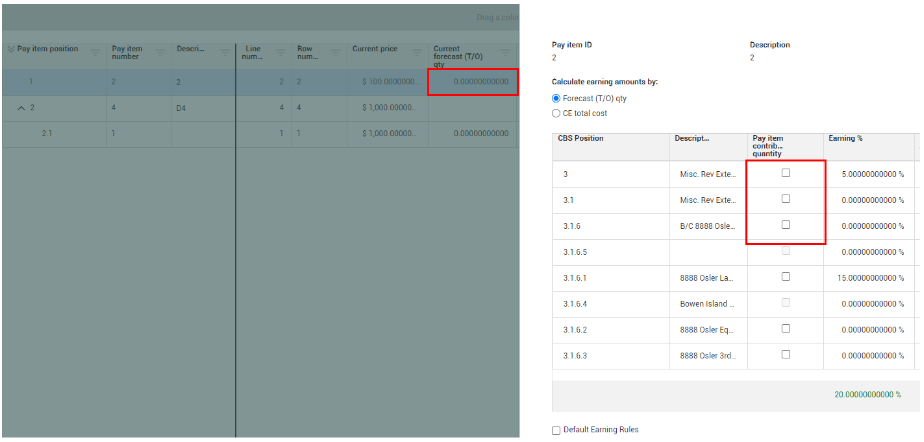Open filter icon on Line number column
Screen dimensions: 924x442
tap(279, 52)
